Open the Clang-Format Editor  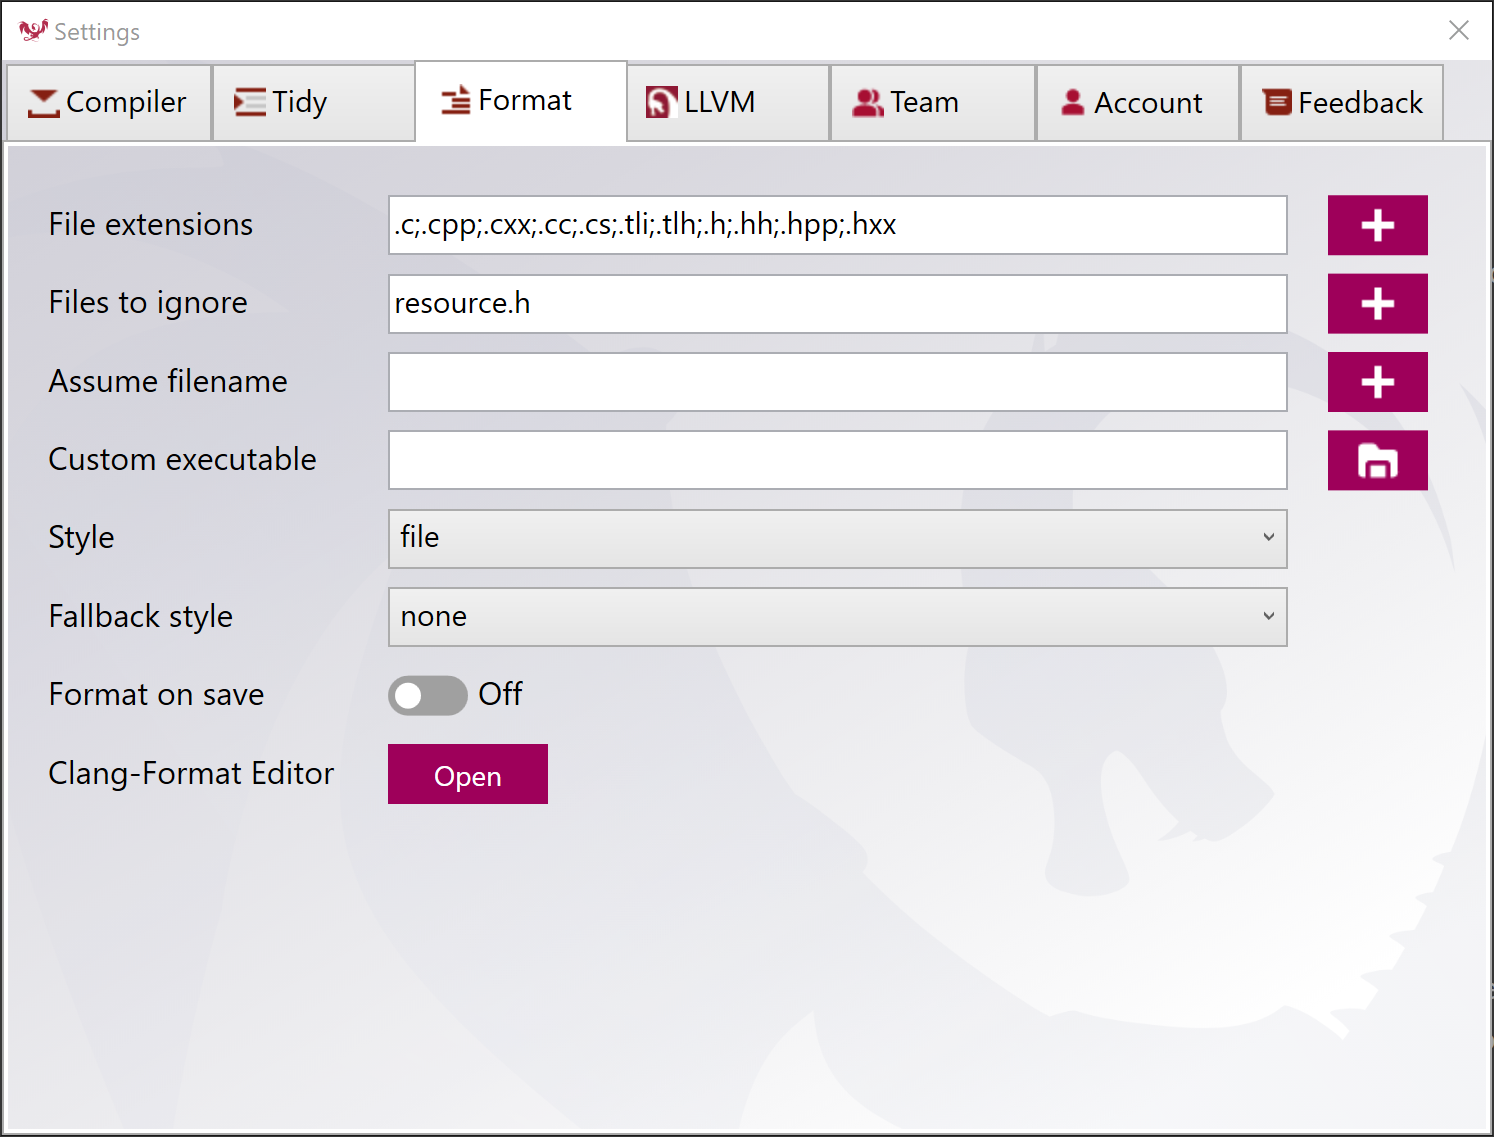(x=467, y=774)
